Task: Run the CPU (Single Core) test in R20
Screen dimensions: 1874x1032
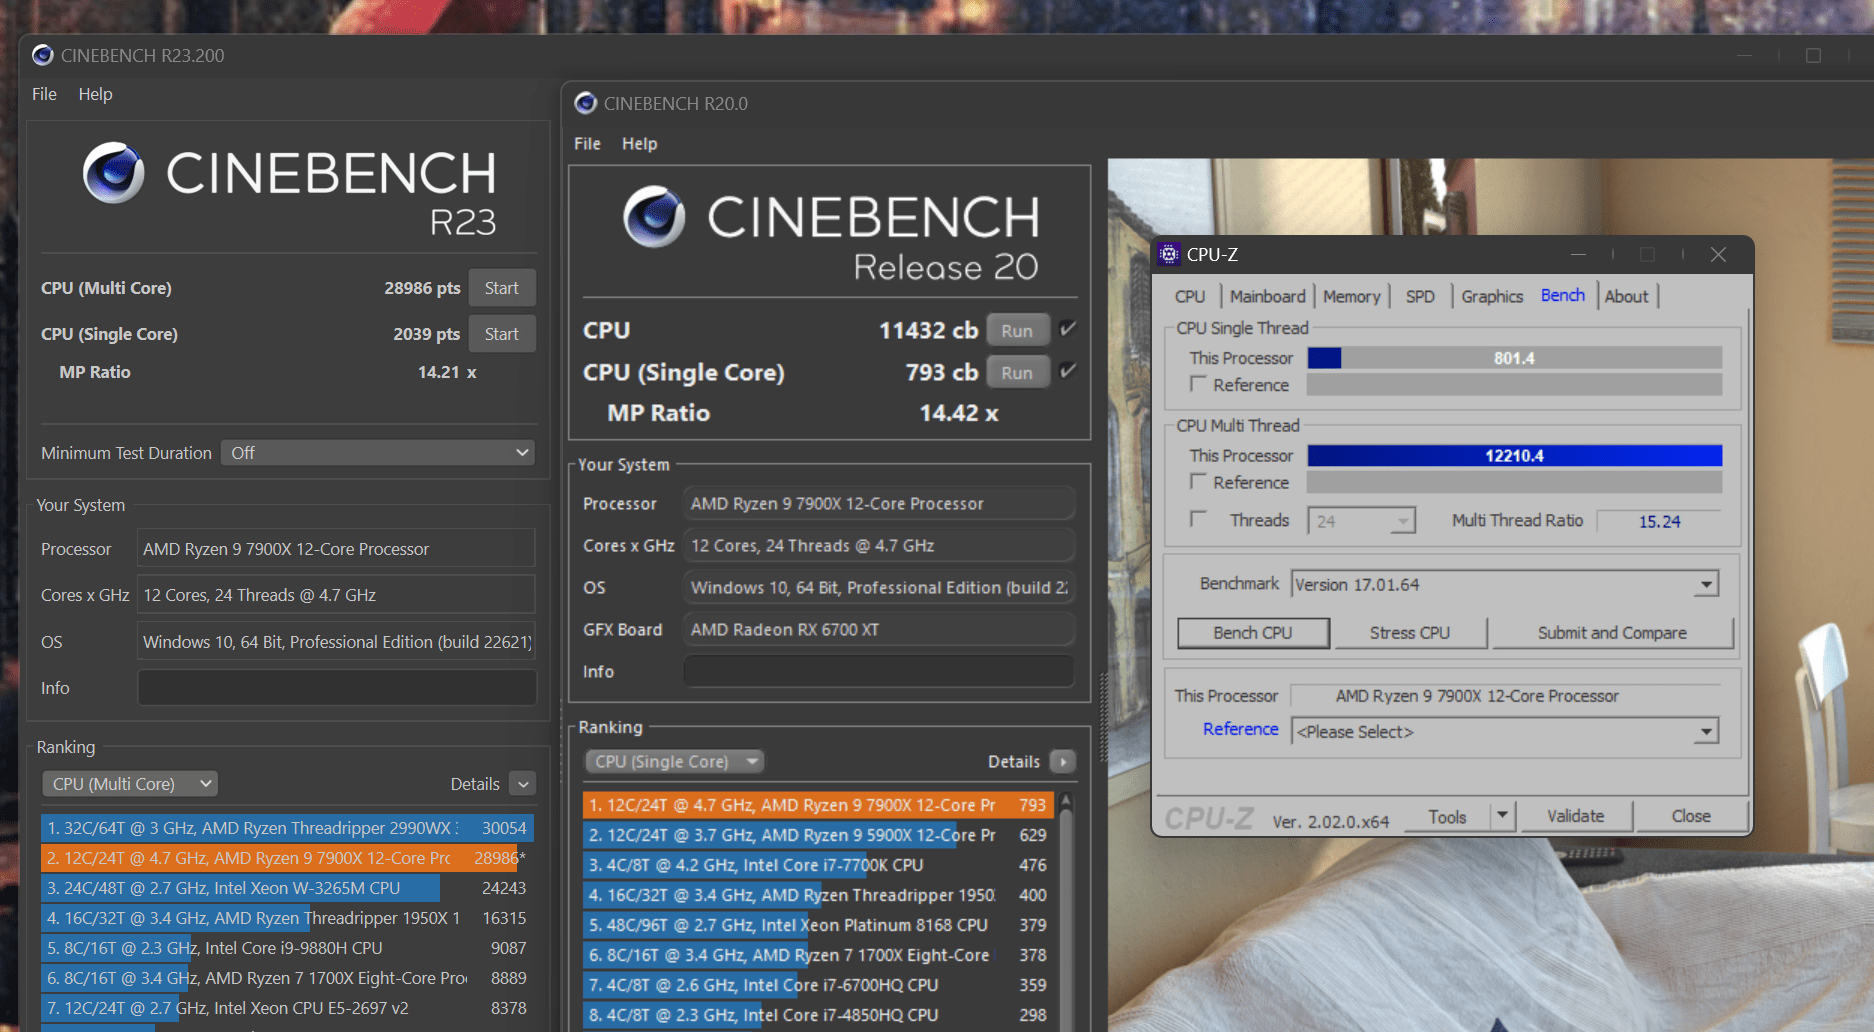Action: pyautogui.click(x=1017, y=372)
